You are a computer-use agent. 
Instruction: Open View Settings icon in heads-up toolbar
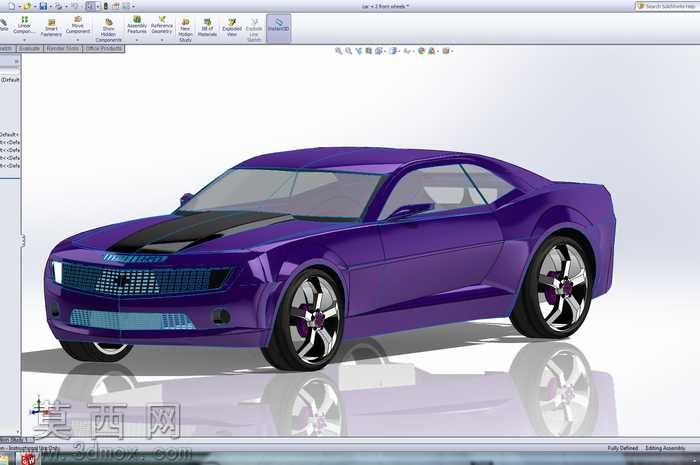click(446, 51)
